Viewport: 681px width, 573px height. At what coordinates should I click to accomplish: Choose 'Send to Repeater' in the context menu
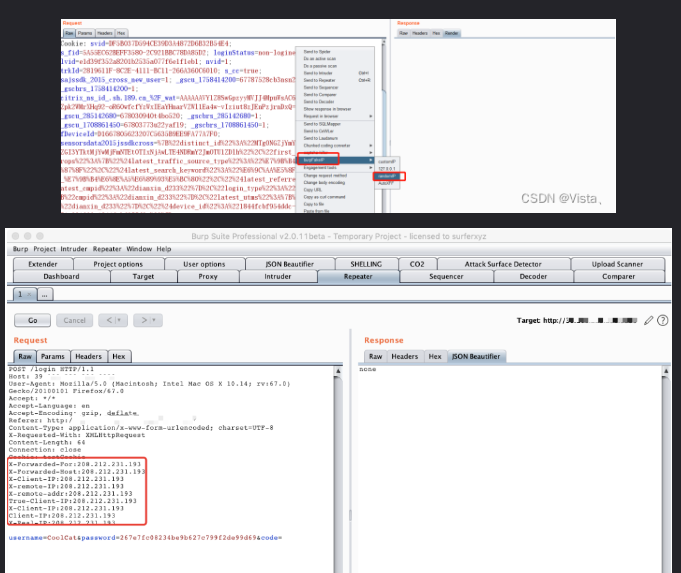pos(319,80)
